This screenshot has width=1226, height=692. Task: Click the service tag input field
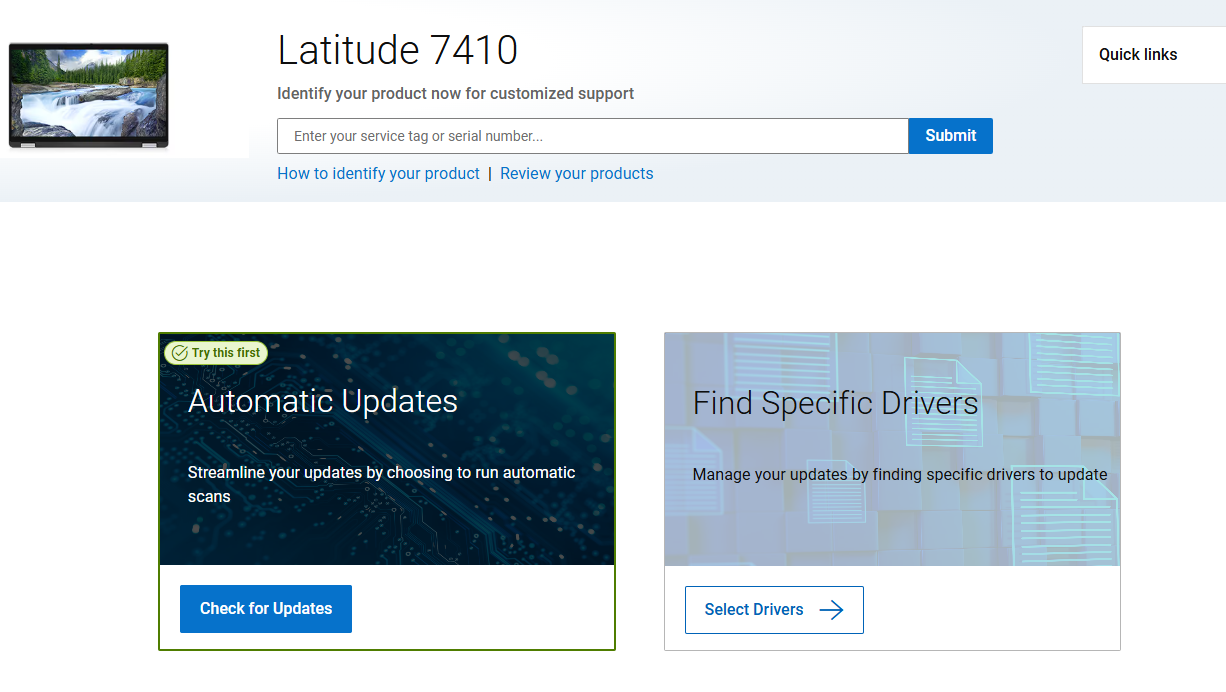592,136
